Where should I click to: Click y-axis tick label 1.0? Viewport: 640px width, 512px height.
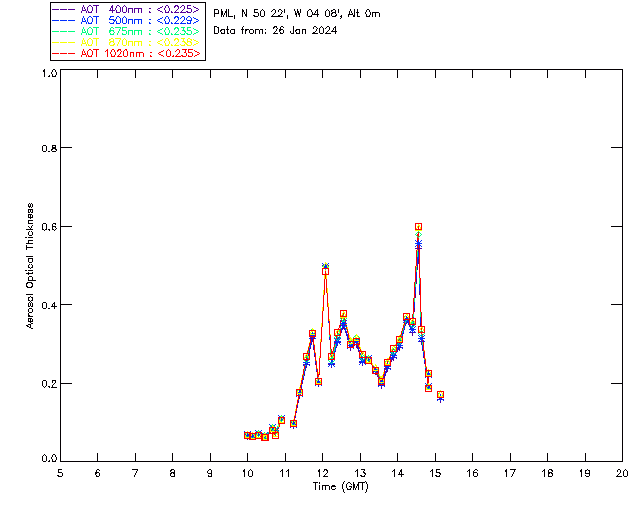click(x=49, y=73)
